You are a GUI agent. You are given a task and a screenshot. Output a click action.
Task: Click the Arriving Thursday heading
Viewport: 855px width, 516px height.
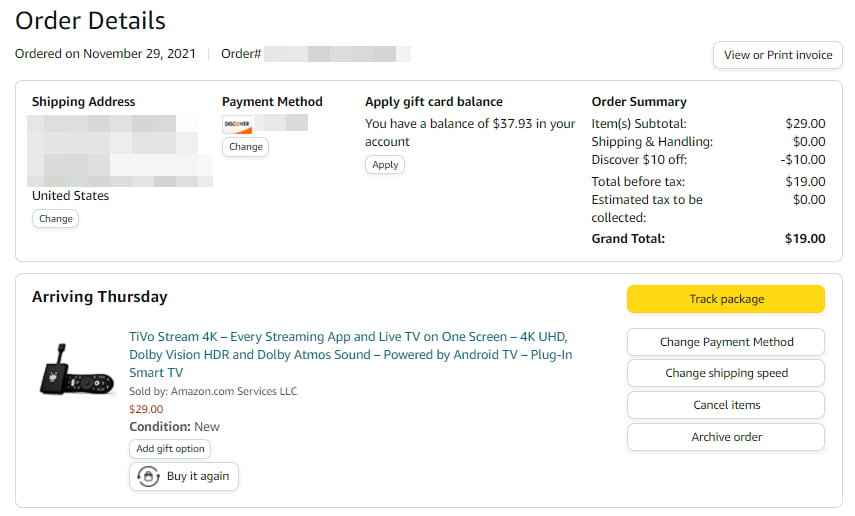coord(100,297)
